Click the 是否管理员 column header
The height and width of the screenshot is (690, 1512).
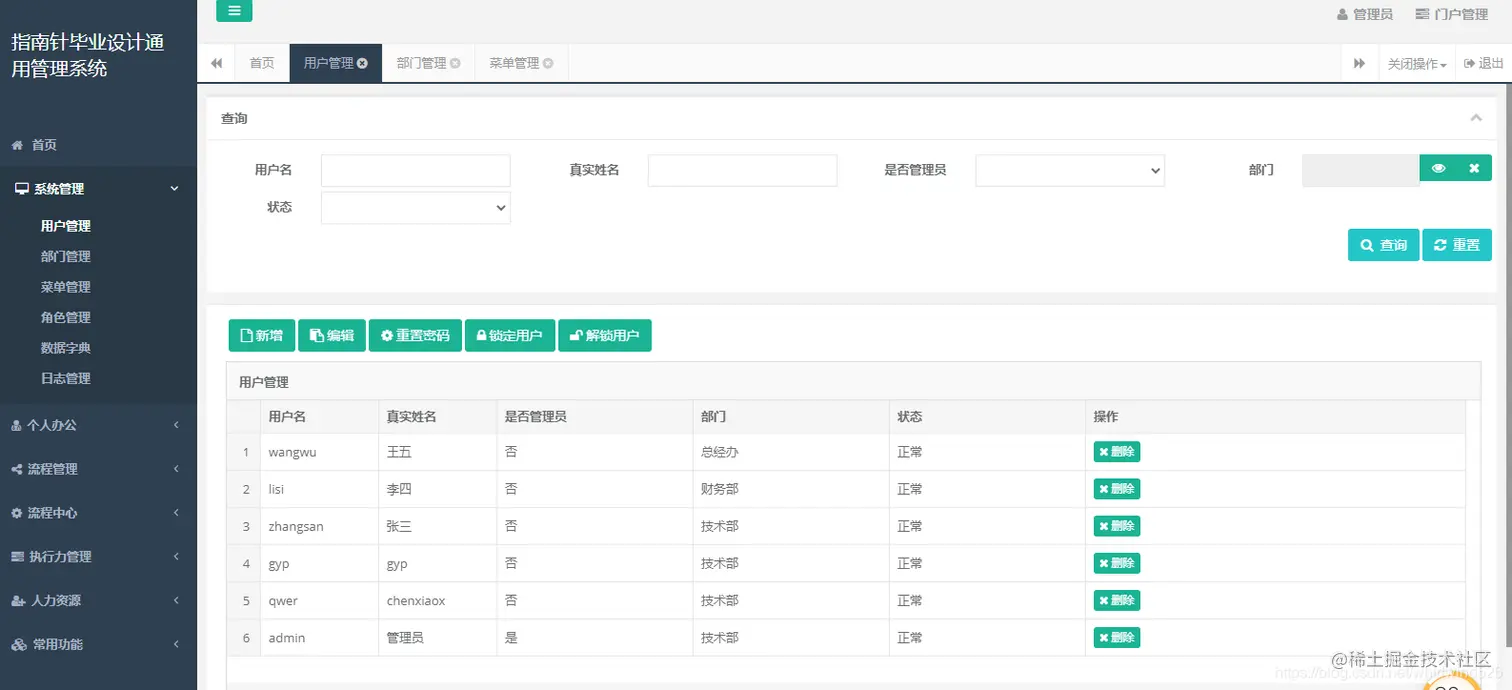tap(594, 416)
